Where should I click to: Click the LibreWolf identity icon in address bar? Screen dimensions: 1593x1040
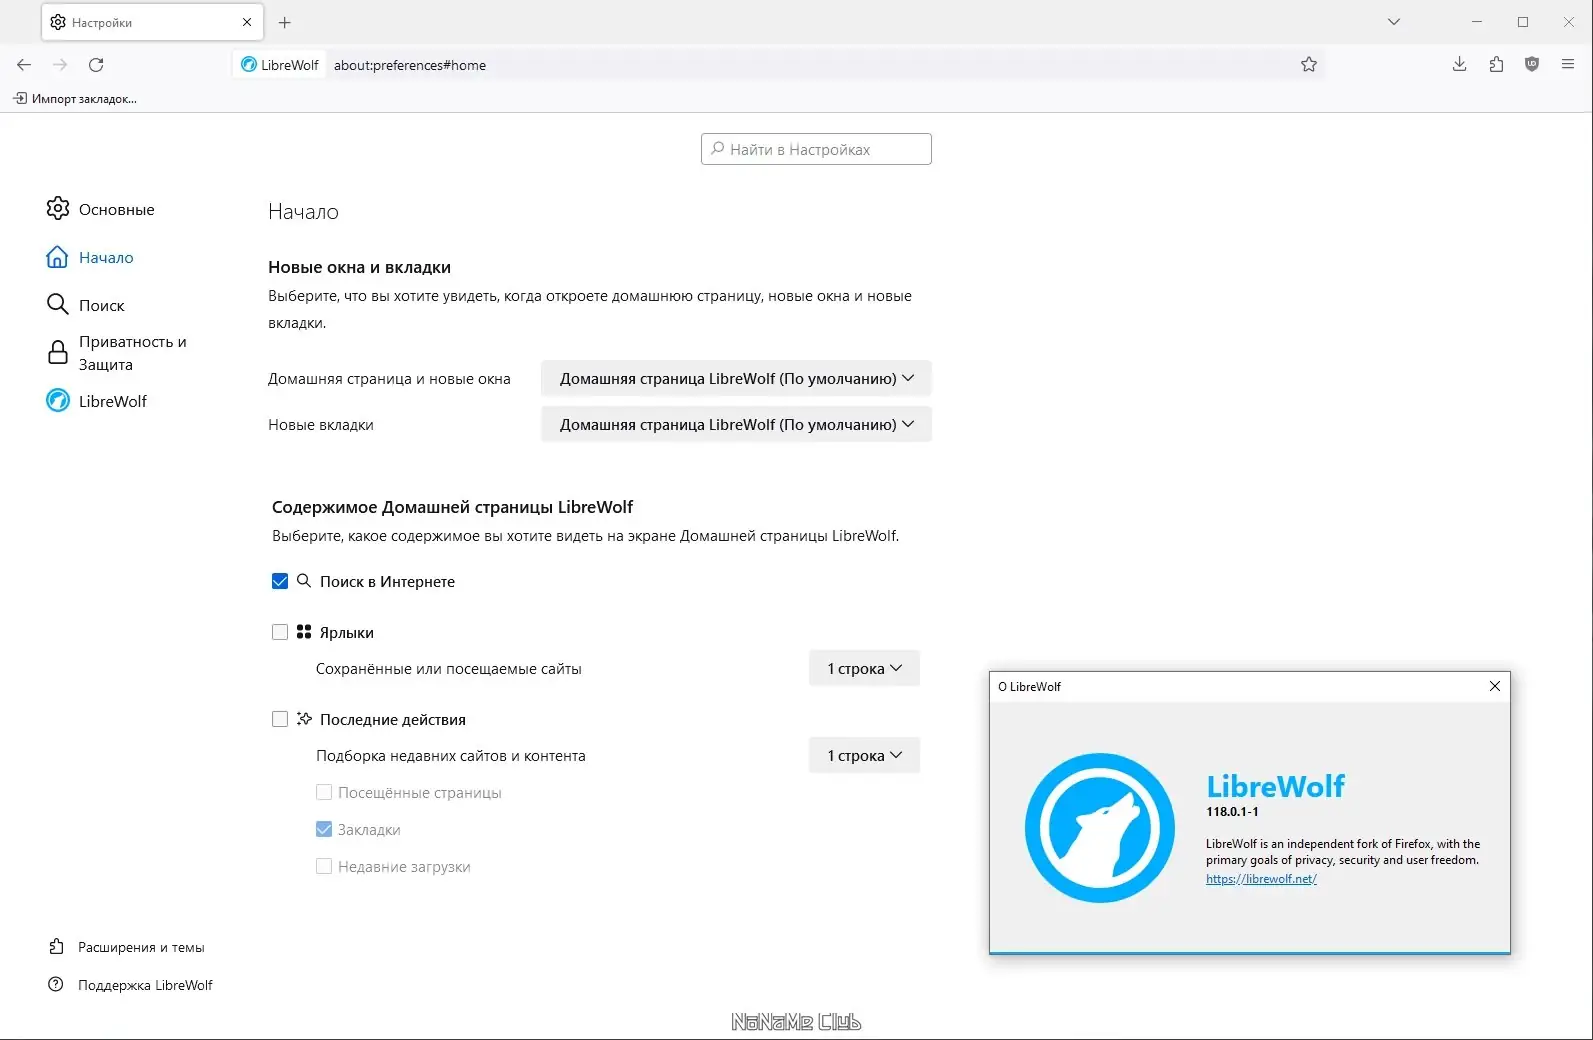(x=280, y=65)
